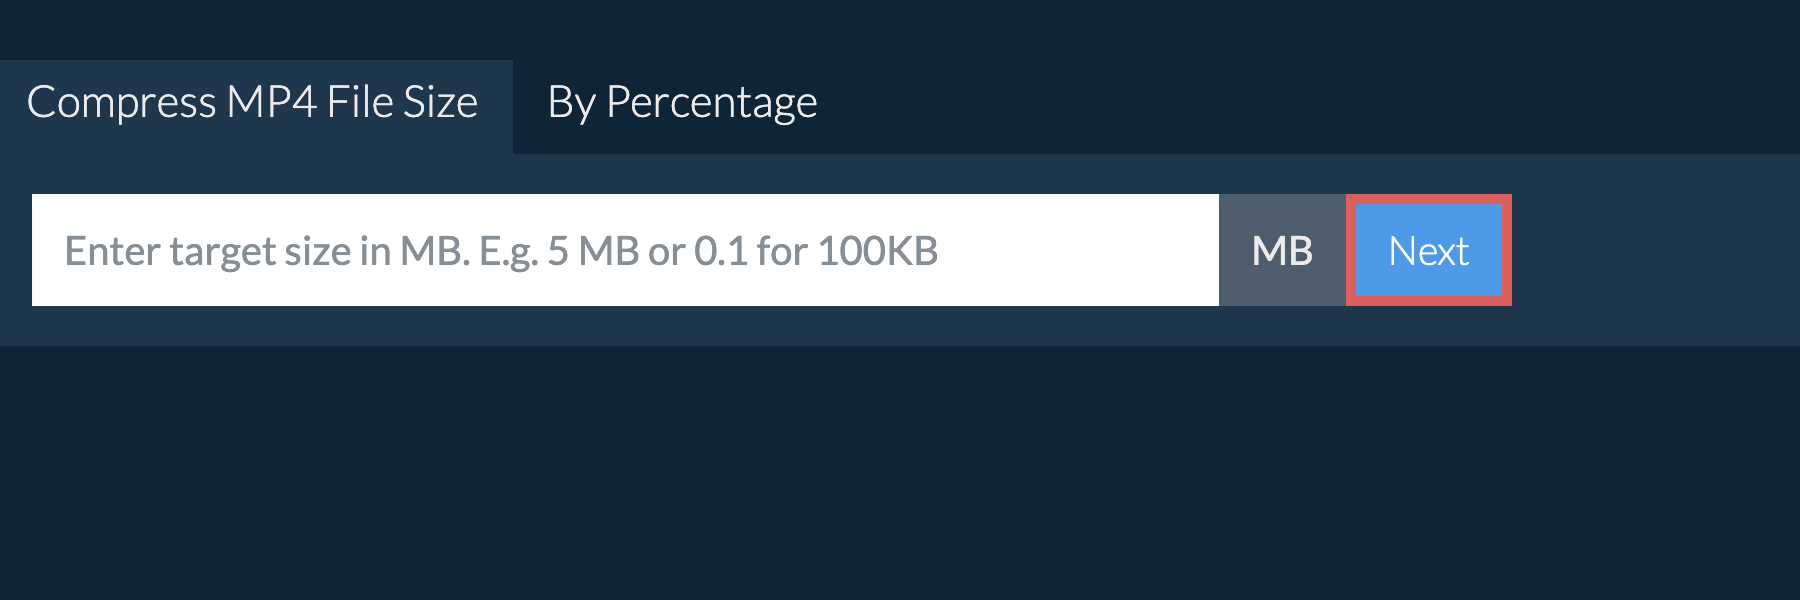Screen dimensions: 1800x600
Task: Click the highlighted Next control
Action: pos(1428,251)
